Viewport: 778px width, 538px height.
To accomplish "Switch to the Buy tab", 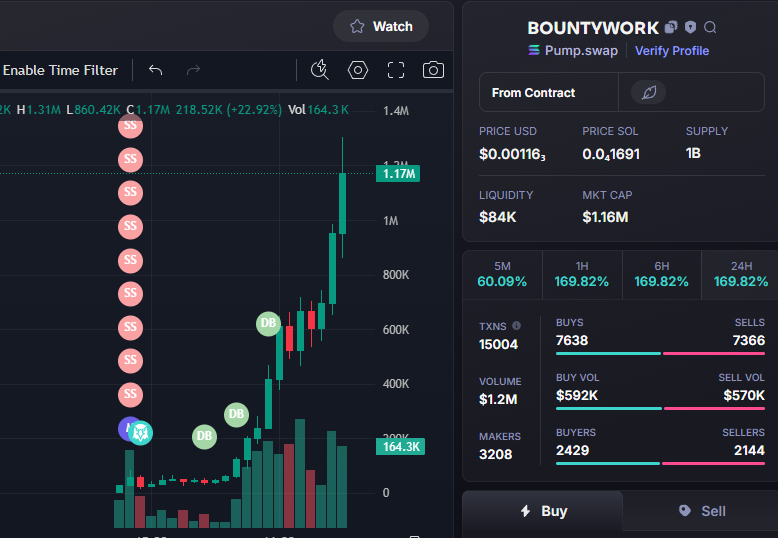I will tap(543, 511).
